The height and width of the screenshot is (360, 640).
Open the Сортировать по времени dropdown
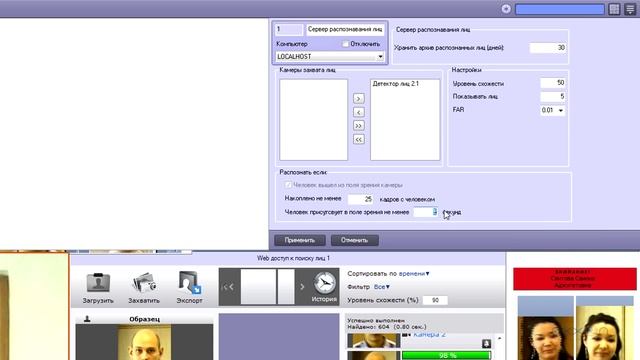coord(414,273)
